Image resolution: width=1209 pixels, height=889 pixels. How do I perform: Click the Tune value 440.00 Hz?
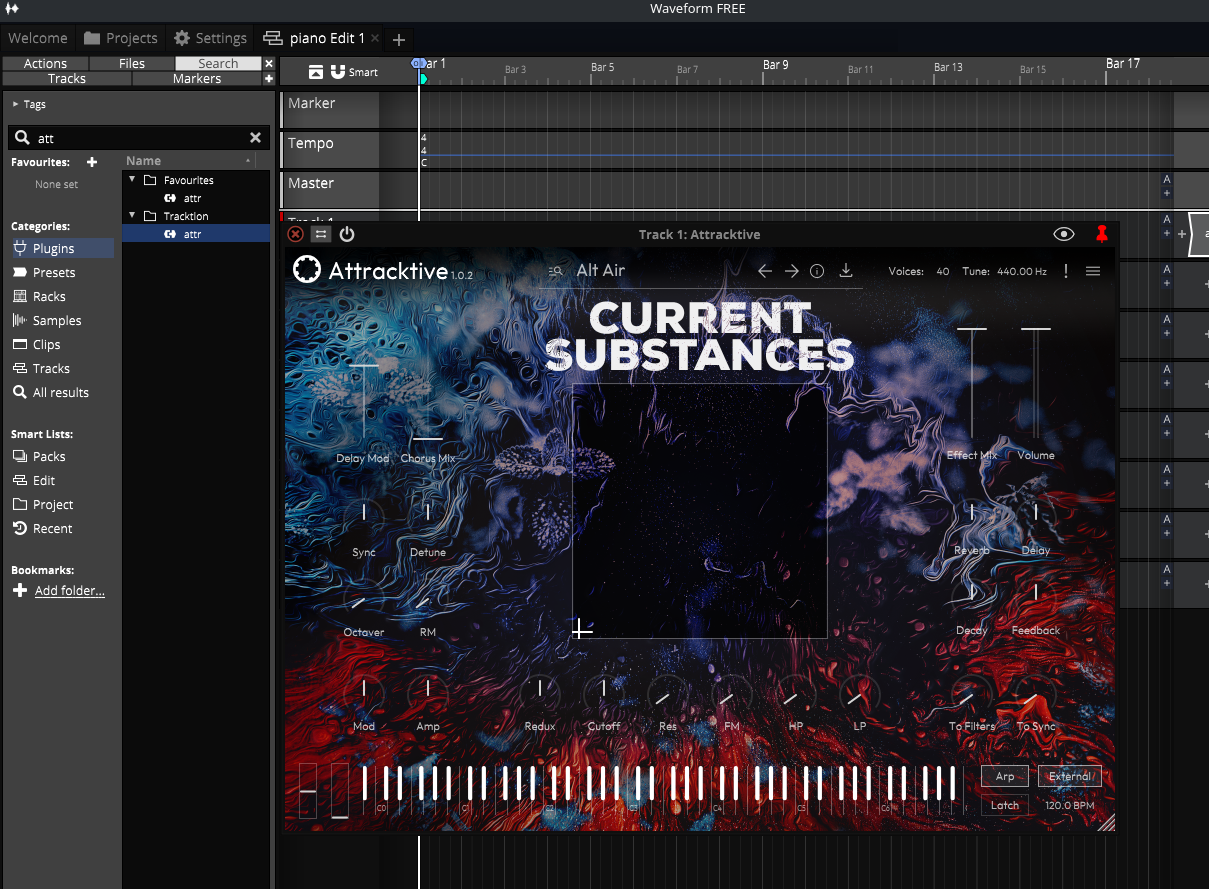1022,271
